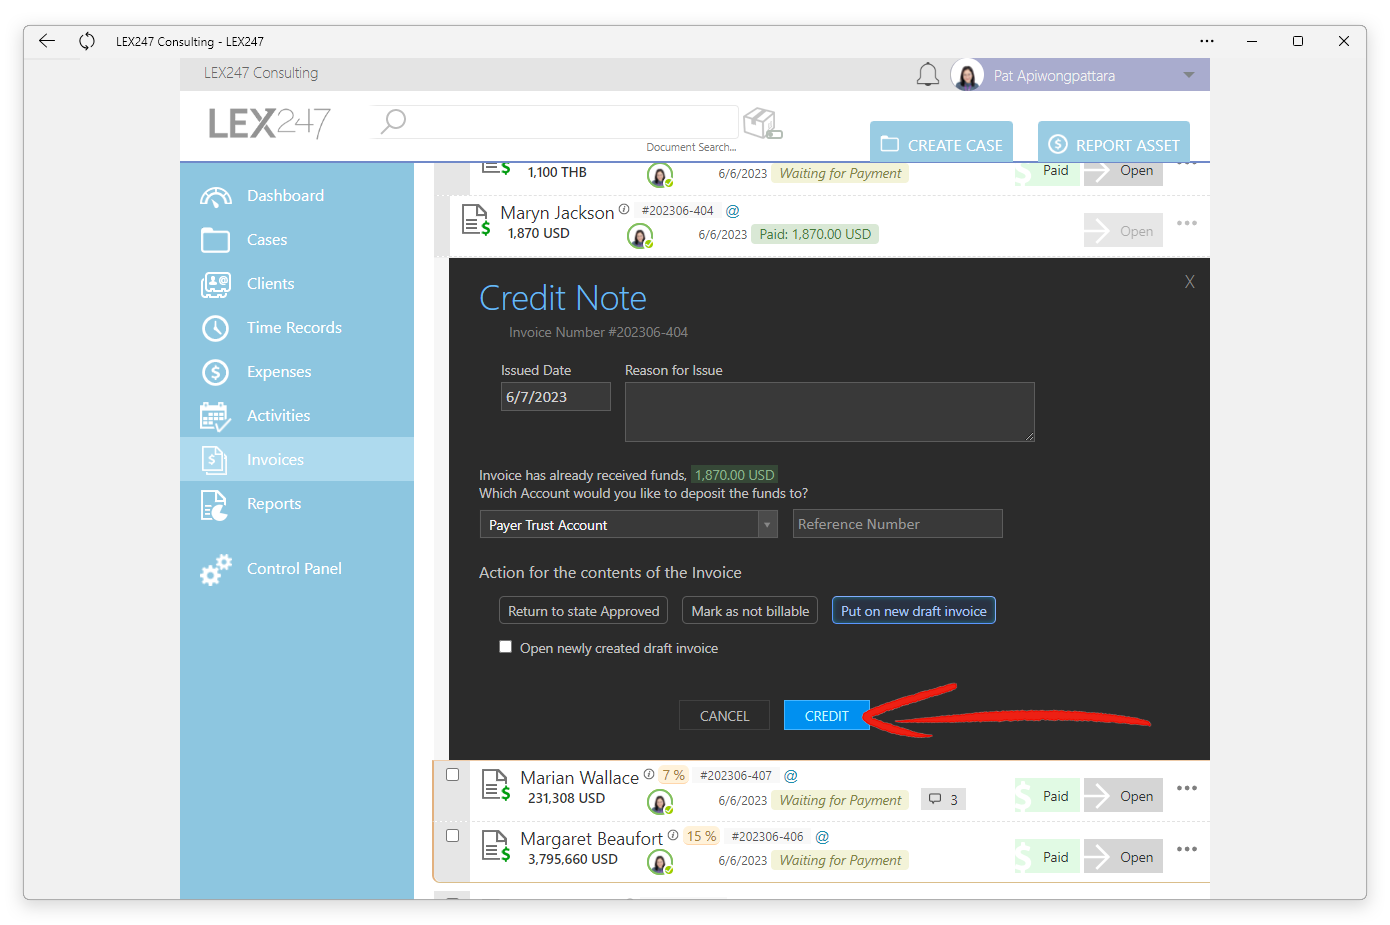Click the 7 % tag on Marian Wallace
Viewport: 1390px width, 925px height.
tap(673, 775)
